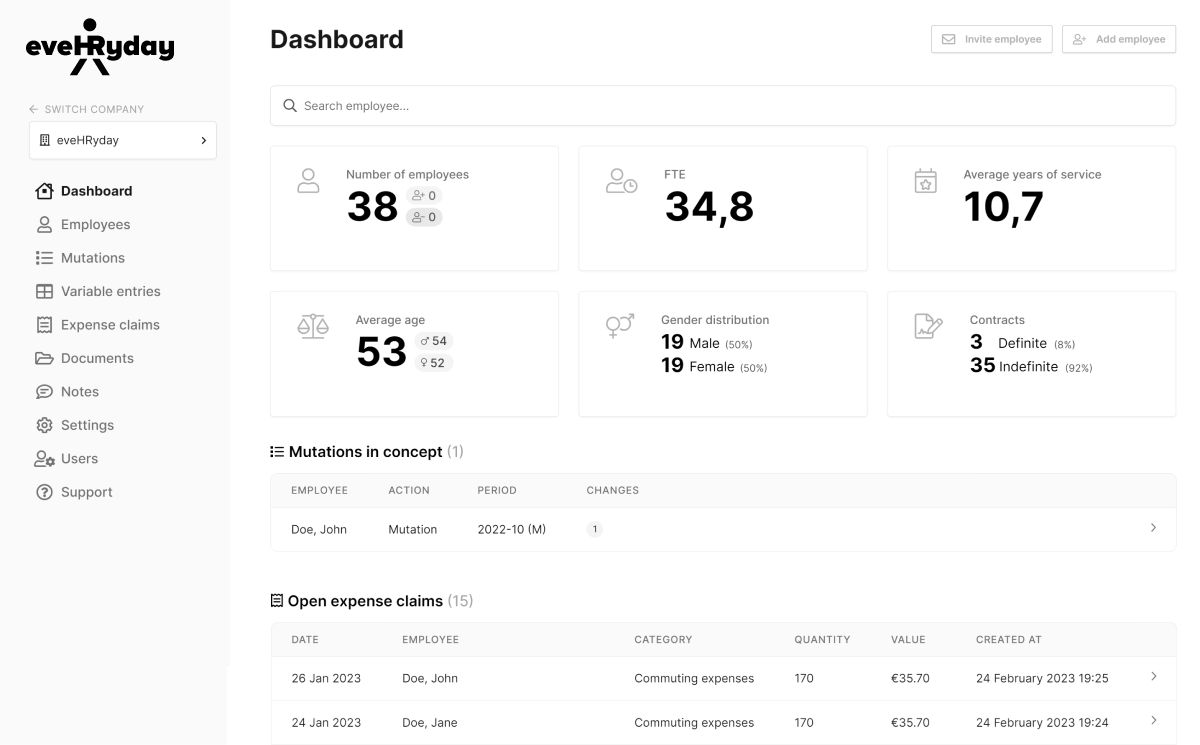
Task: Go to Employees in the sidebar
Action: click(x=95, y=225)
